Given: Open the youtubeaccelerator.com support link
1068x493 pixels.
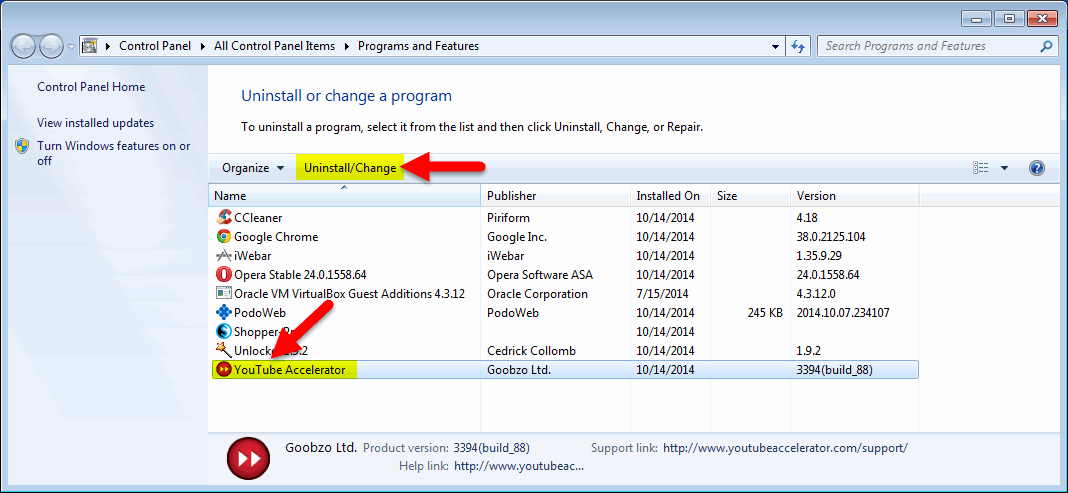Looking at the screenshot, I should click(785, 448).
